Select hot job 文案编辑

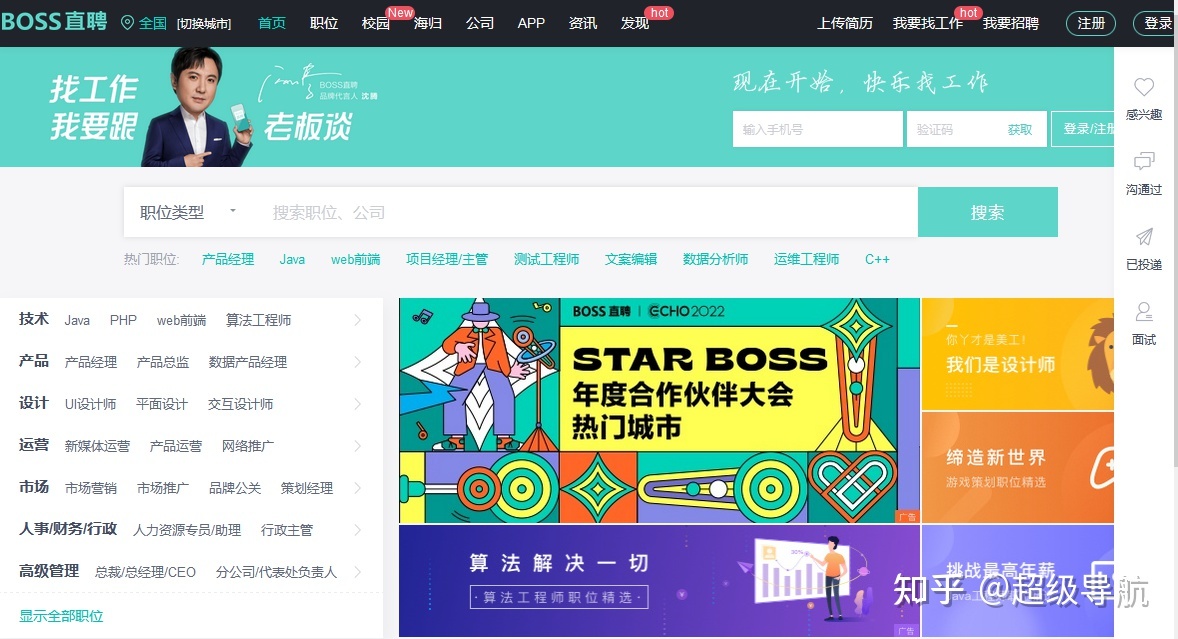[631, 259]
